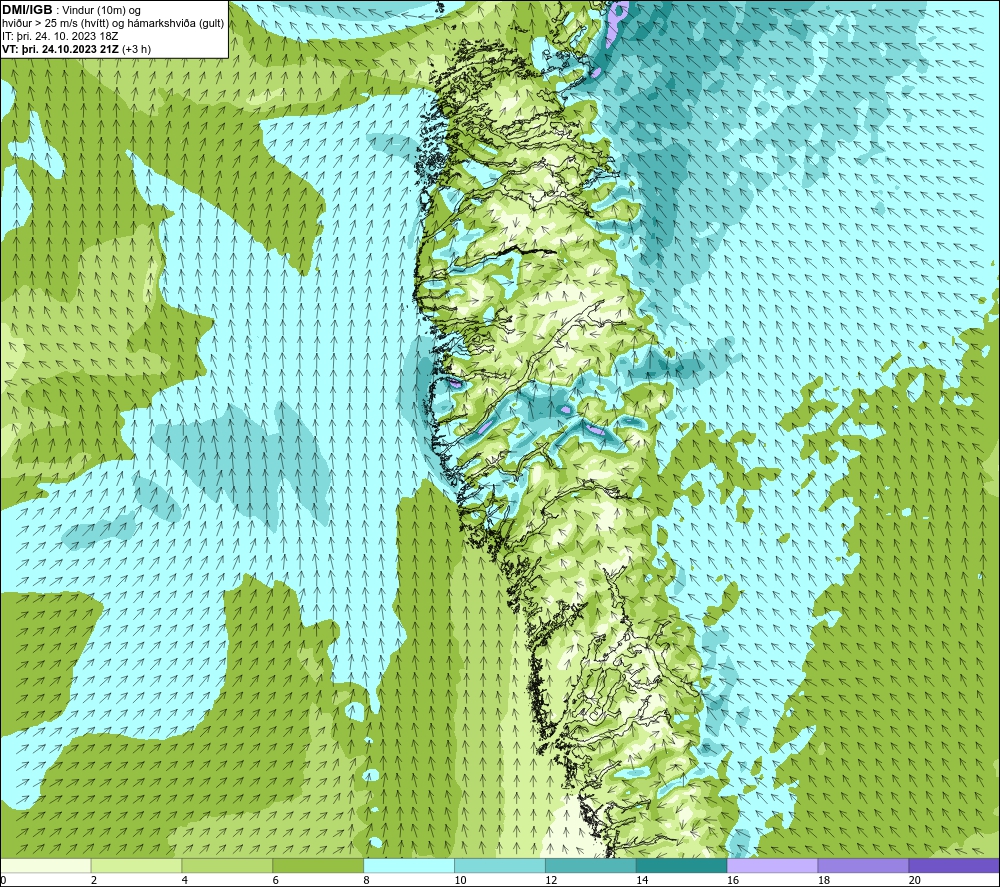Image resolution: width=1000 pixels, height=887 pixels.
Task: Click the '6' label on the scale
Action: pyautogui.click(x=276, y=880)
